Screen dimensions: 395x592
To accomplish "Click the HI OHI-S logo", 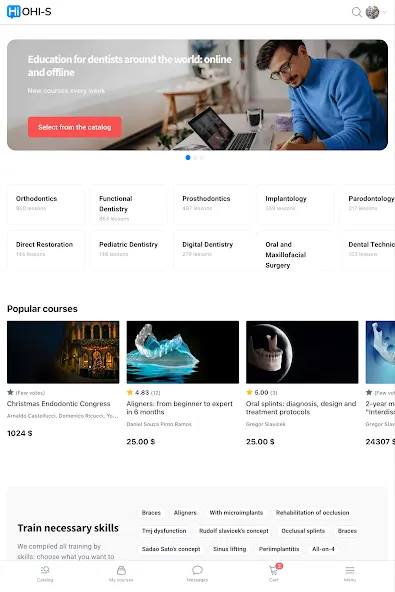I will [29, 12].
